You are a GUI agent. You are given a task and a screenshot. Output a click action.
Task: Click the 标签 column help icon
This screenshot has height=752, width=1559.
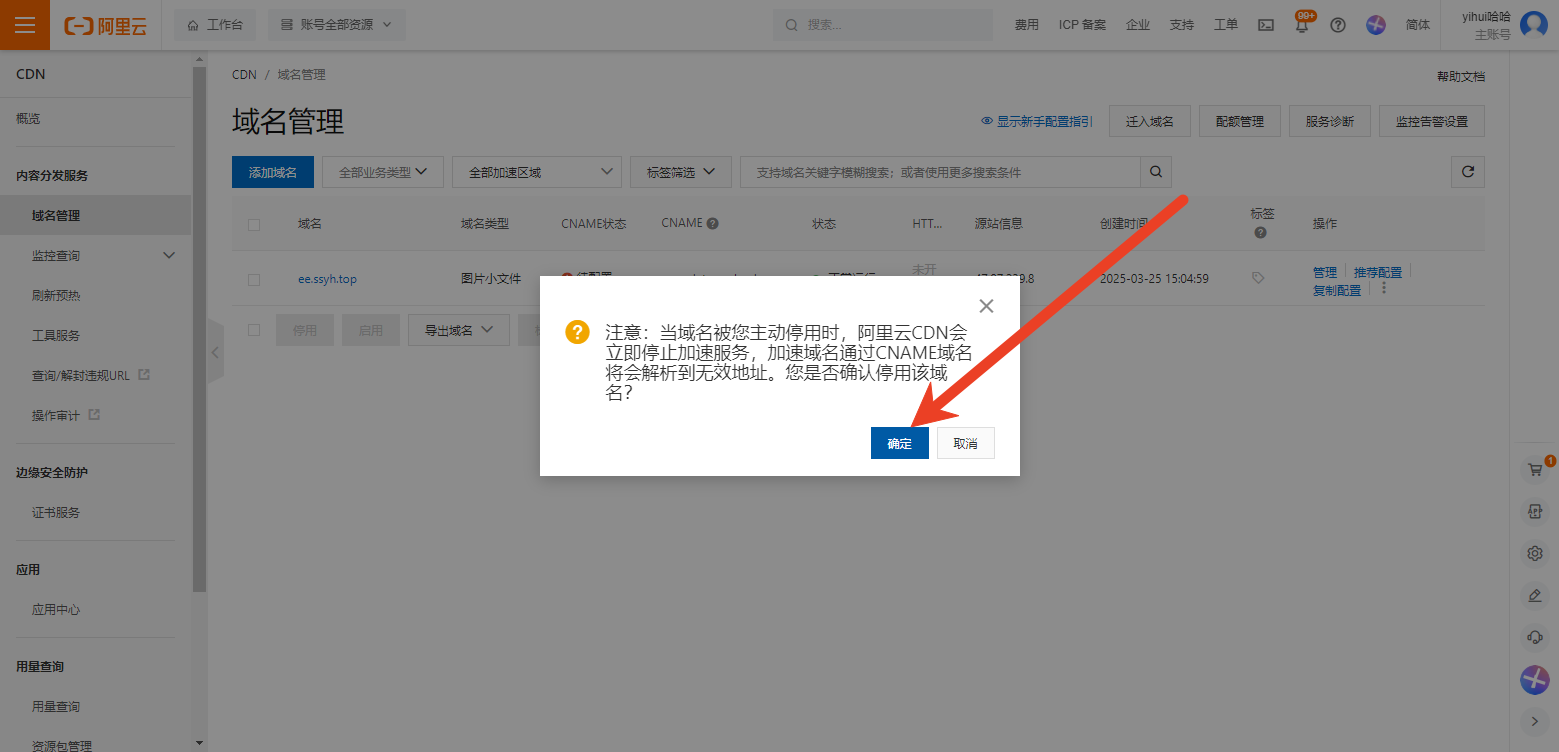(x=1260, y=233)
